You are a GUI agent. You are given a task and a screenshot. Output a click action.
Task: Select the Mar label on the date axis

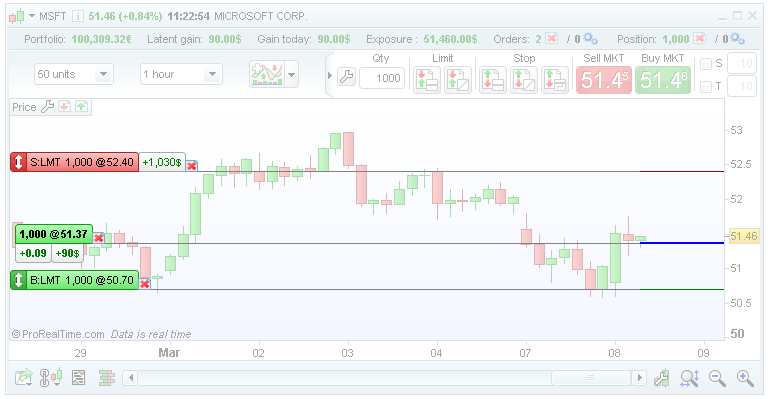169,353
